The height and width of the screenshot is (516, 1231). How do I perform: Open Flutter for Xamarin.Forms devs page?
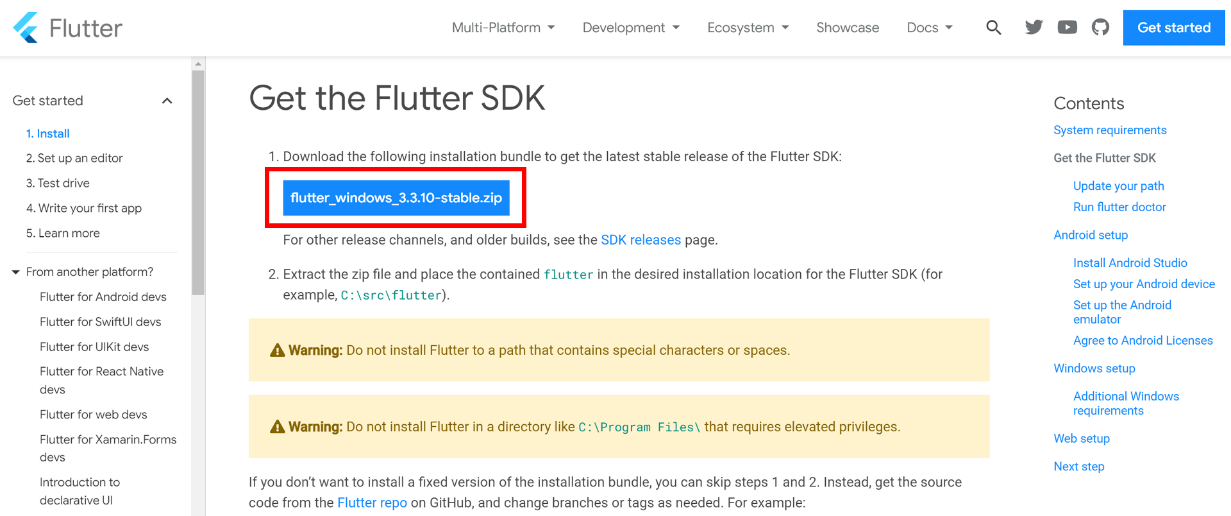[108, 448]
